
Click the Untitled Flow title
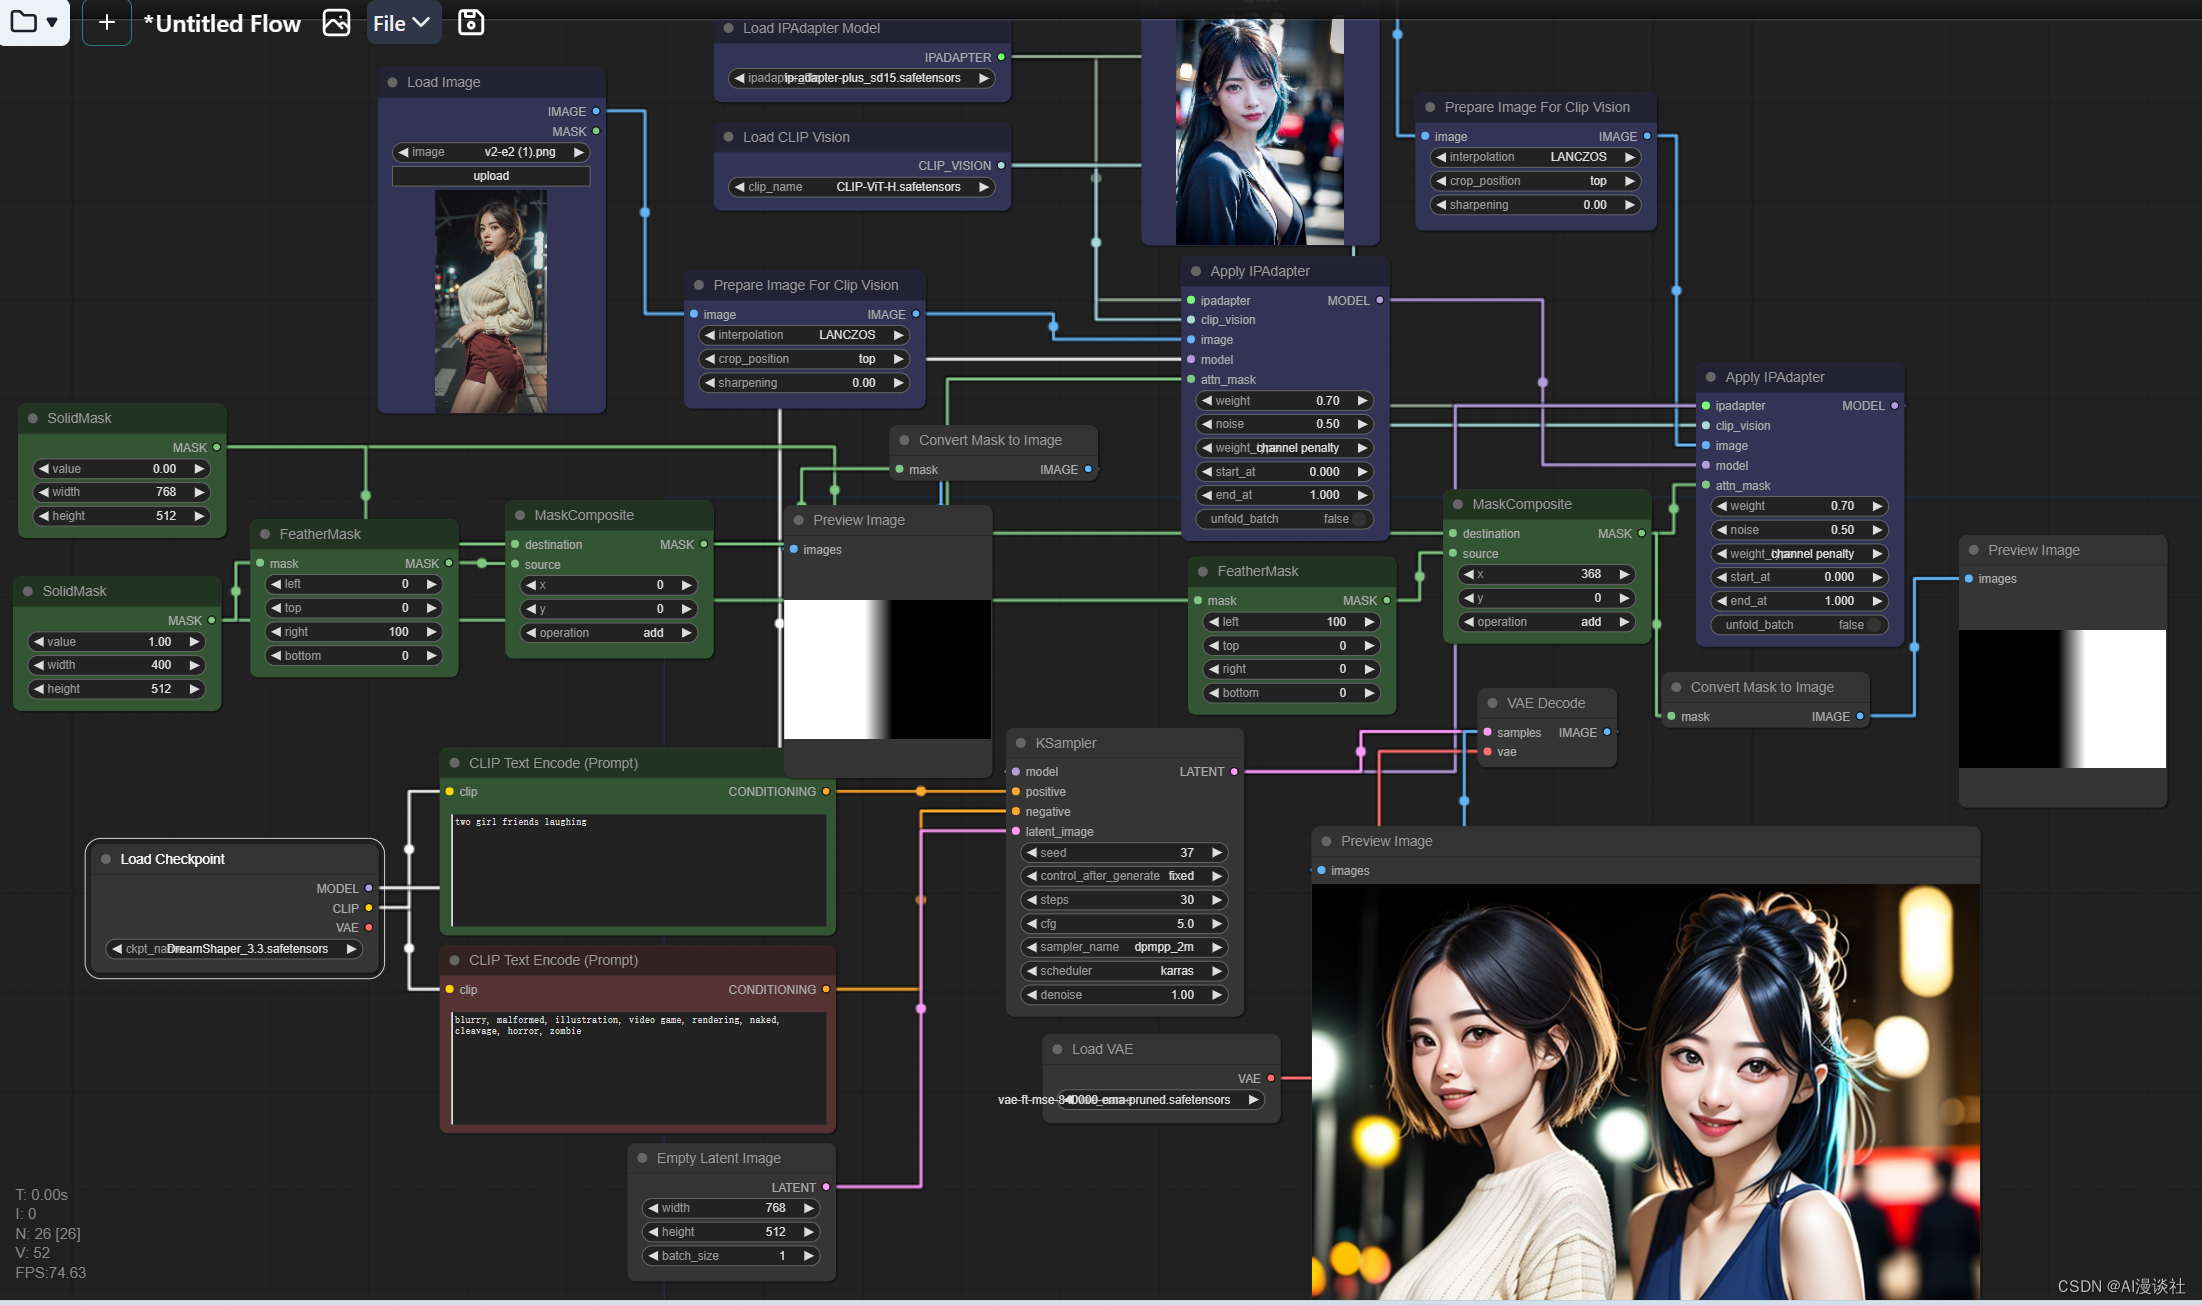tap(222, 24)
